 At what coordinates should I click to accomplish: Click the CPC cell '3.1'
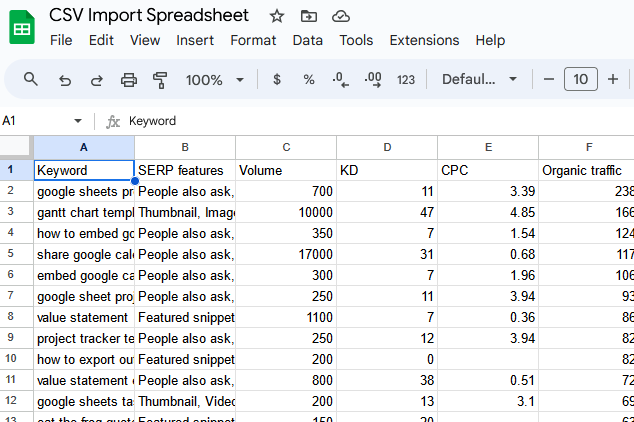pyautogui.click(x=488, y=401)
